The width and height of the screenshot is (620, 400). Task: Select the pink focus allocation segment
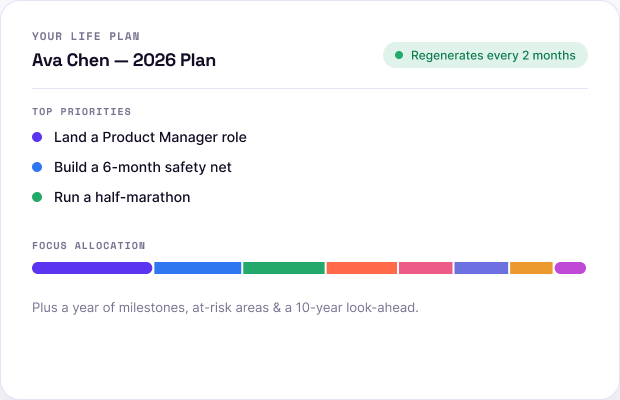(x=426, y=268)
